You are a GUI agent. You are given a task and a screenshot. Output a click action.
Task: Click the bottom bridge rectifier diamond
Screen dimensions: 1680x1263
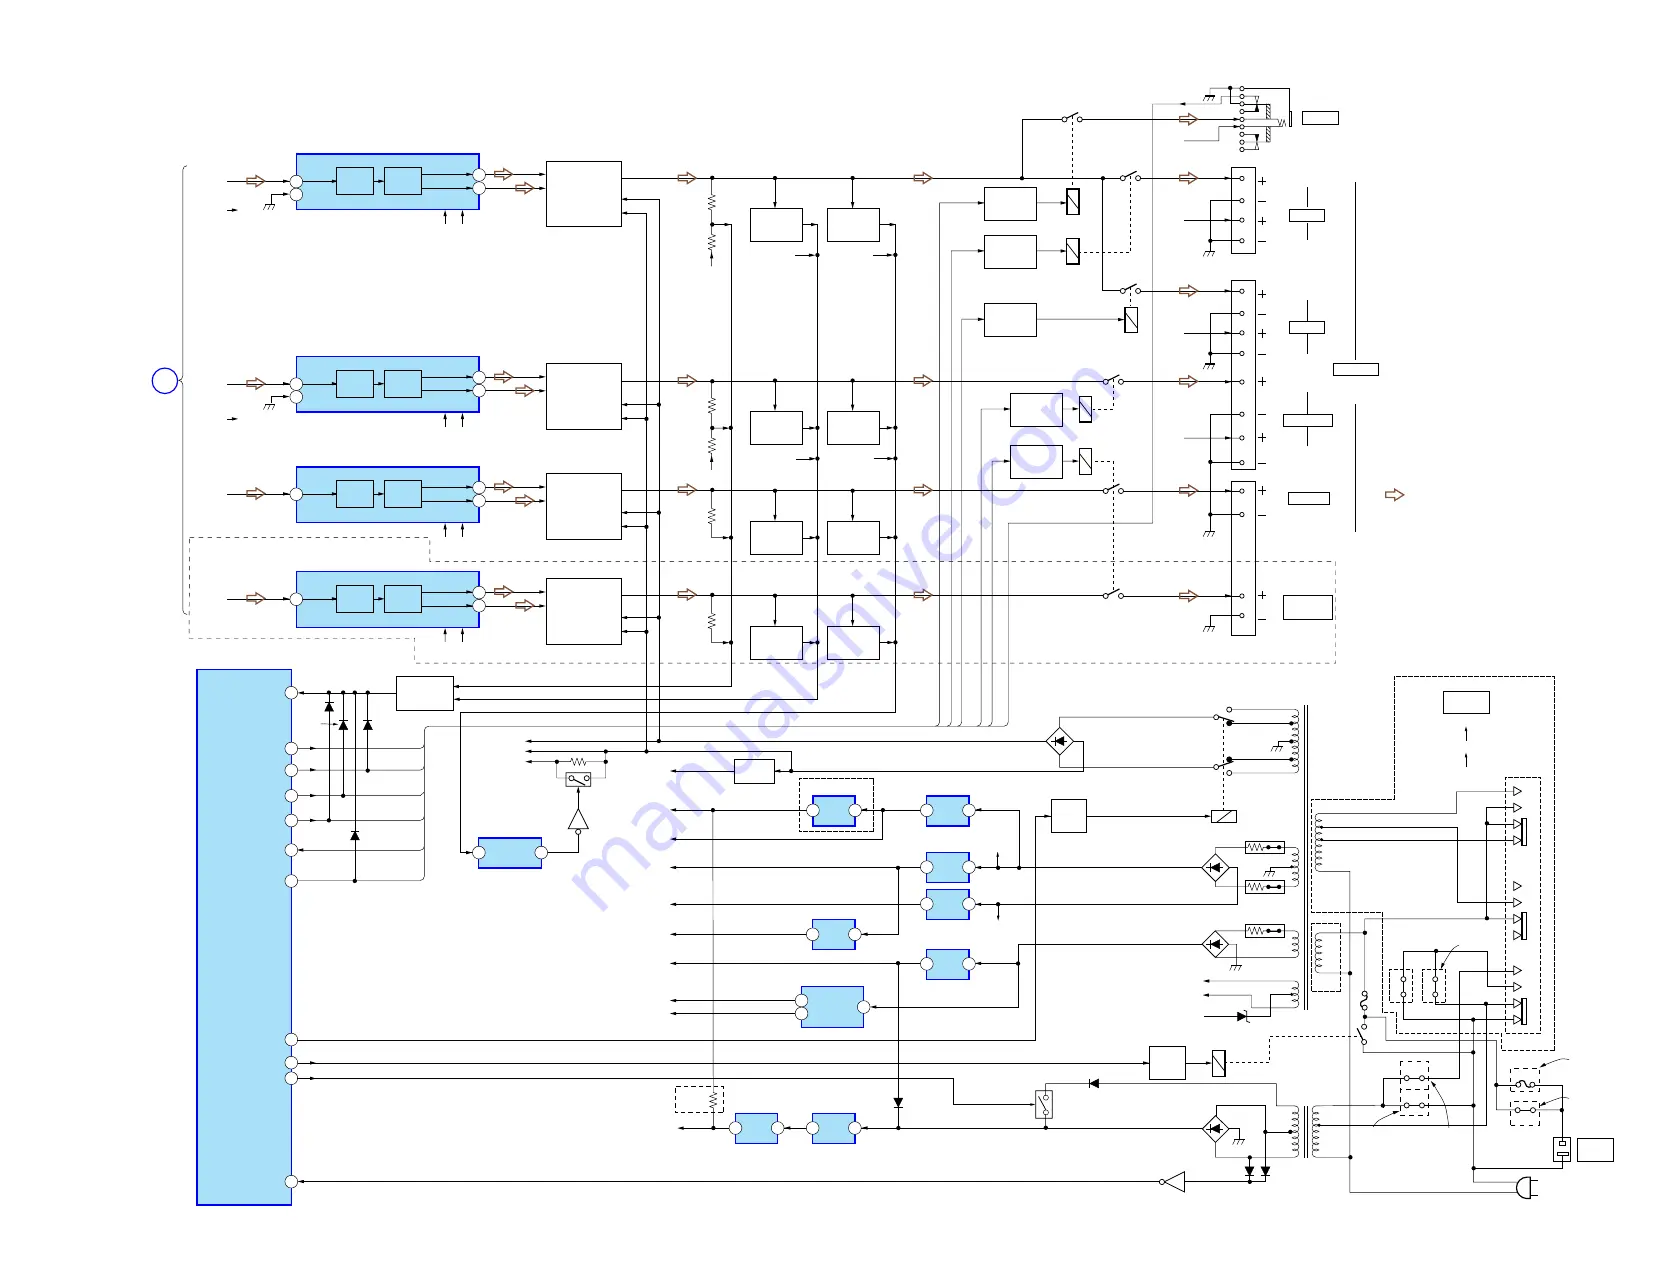tap(1215, 1128)
